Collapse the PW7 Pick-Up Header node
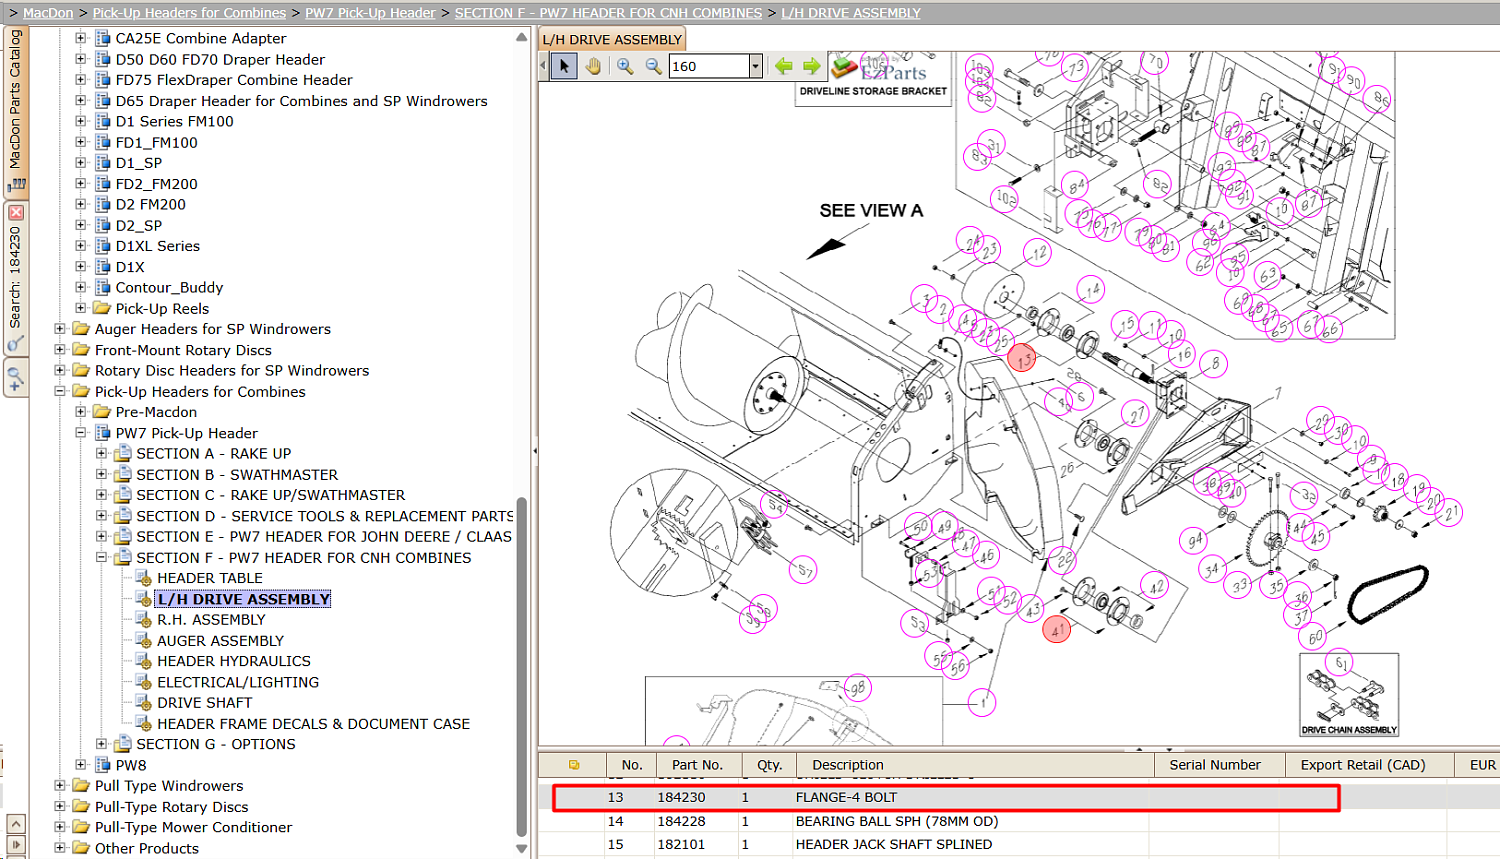This screenshot has height=859, width=1500. [x=81, y=433]
